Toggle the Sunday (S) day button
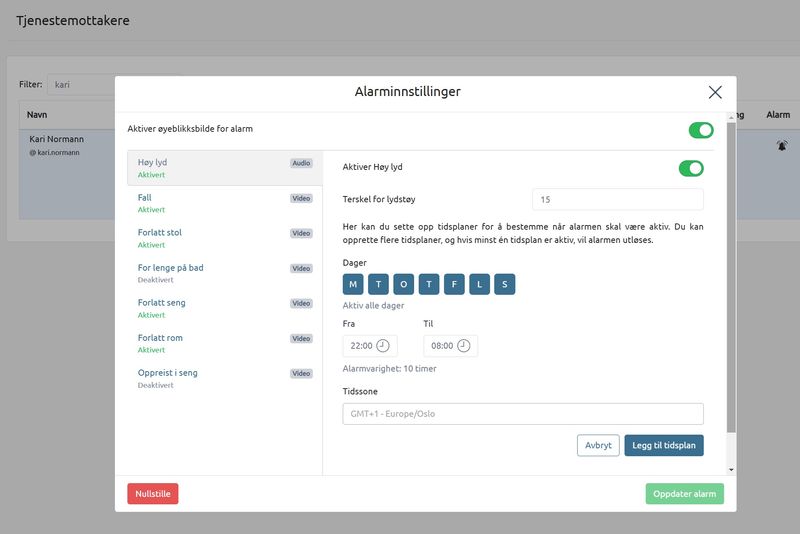 click(505, 284)
